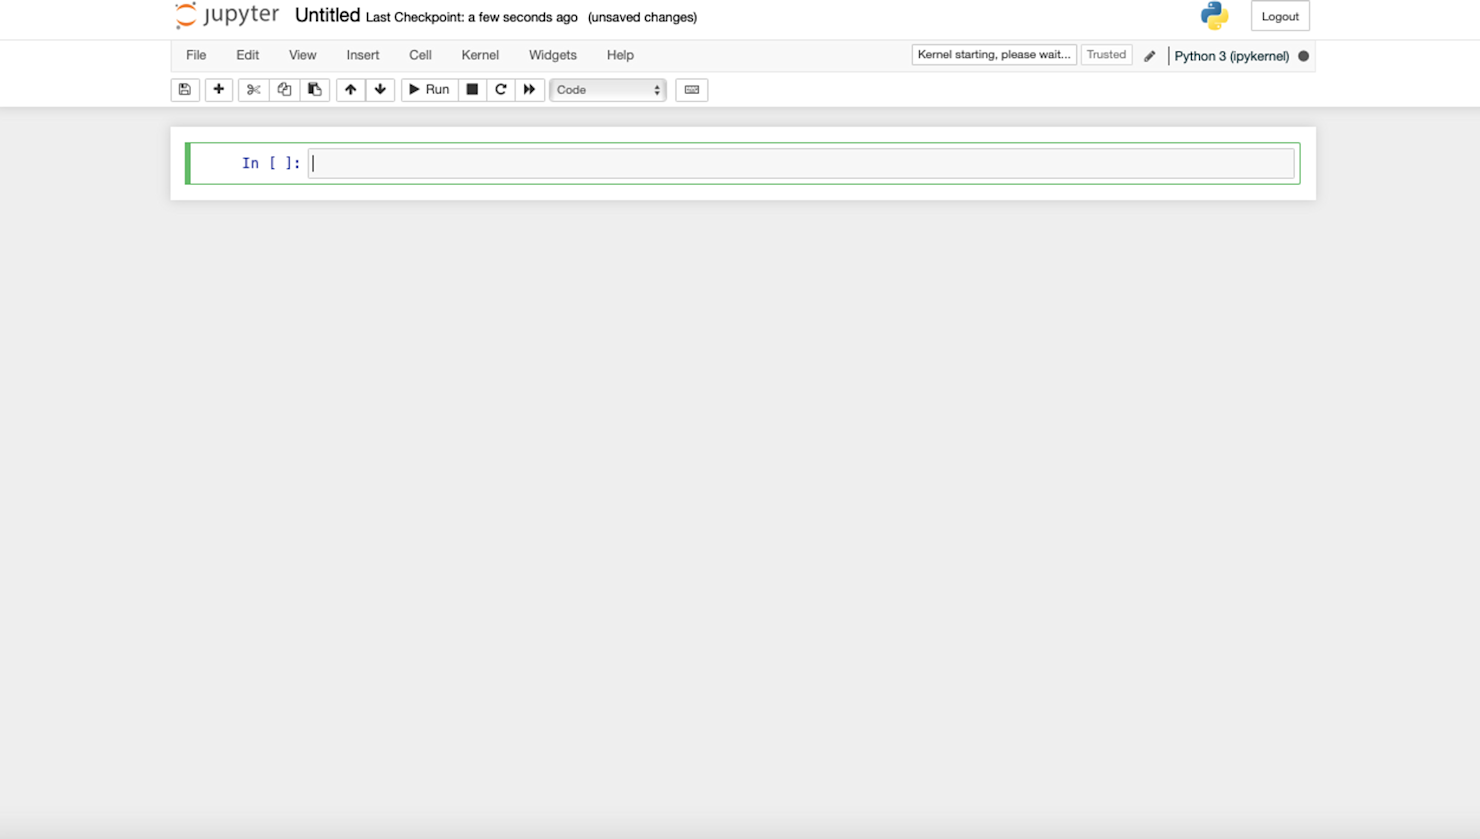The image size is (1480, 839).
Task: Copy the selected cell with the copy icon
Action: pyautogui.click(x=284, y=90)
